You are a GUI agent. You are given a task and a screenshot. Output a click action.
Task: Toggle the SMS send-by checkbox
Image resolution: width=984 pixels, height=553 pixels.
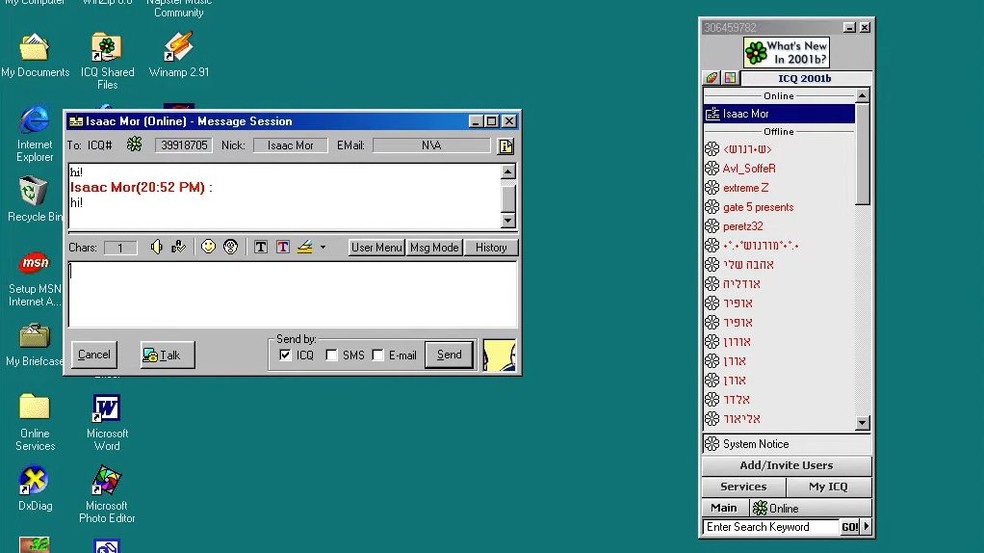click(x=331, y=355)
